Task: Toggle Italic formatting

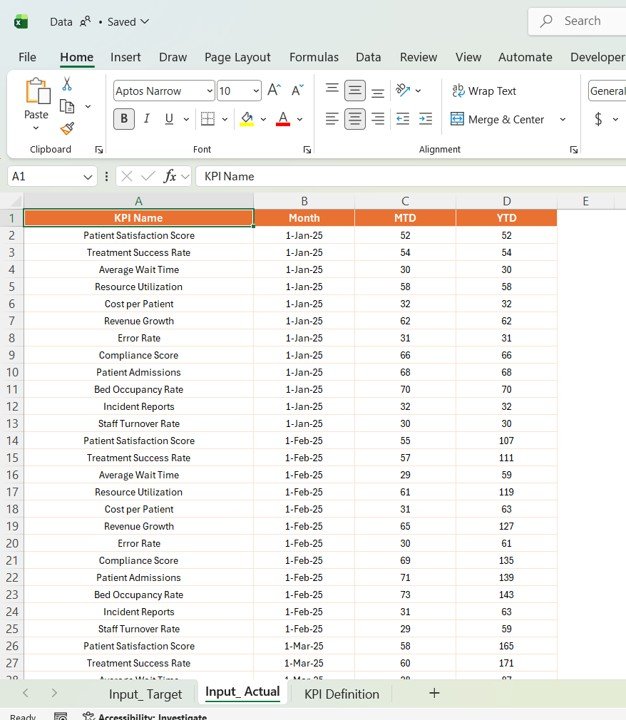Action: (x=147, y=119)
